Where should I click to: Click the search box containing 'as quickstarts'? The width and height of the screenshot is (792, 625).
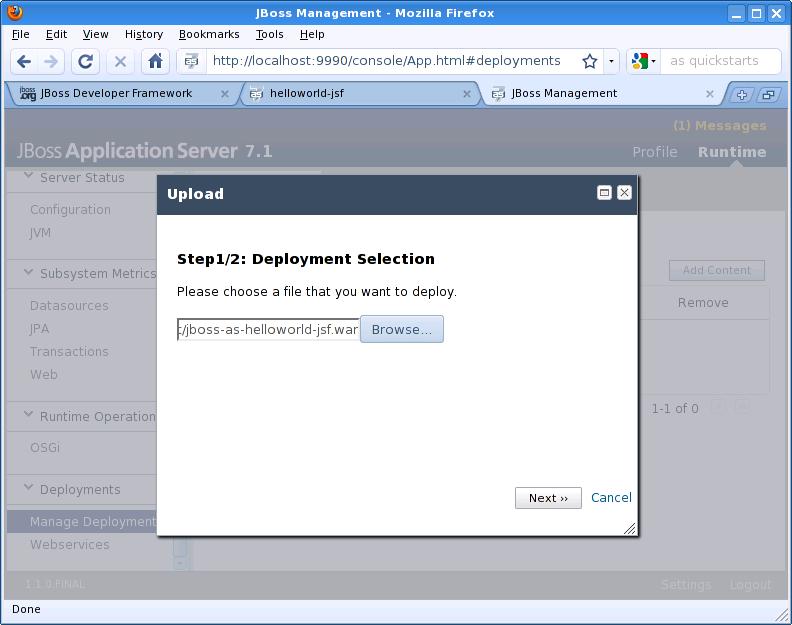pyautogui.click(x=719, y=61)
